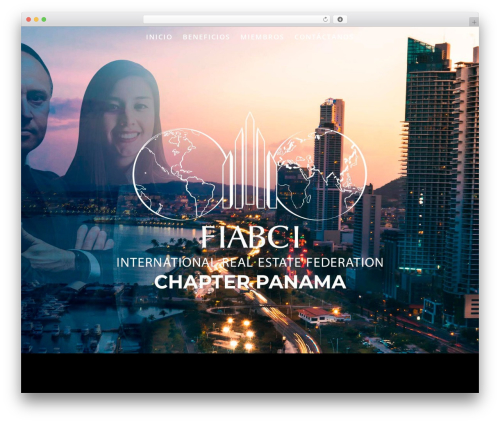Open the BENEFICIOS menu item
The width and height of the screenshot is (500, 423).
pos(206,37)
